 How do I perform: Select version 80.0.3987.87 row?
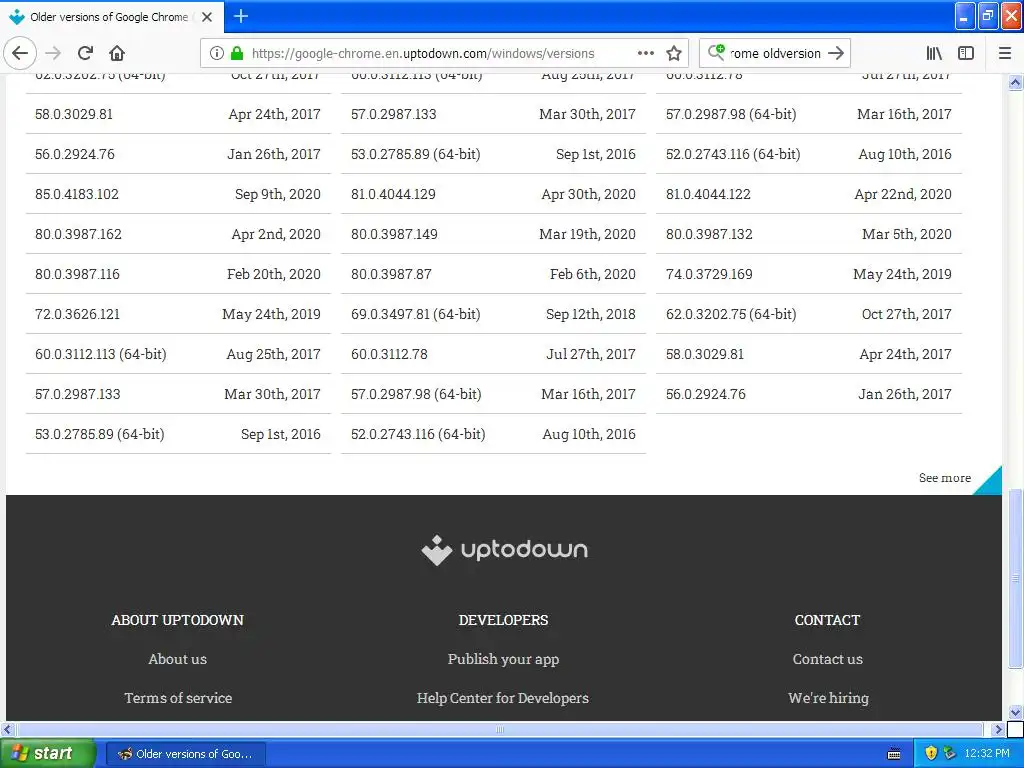(x=493, y=274)
